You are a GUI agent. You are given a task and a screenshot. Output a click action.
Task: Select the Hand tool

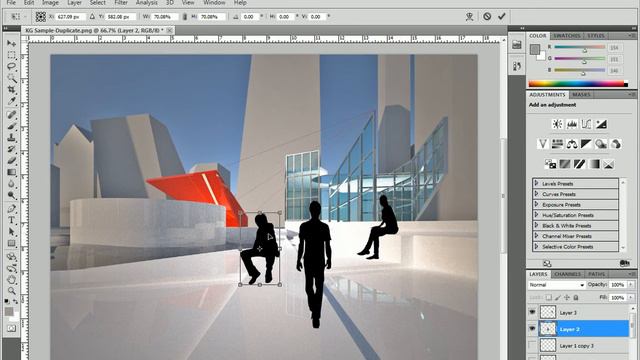coord(11,280)
